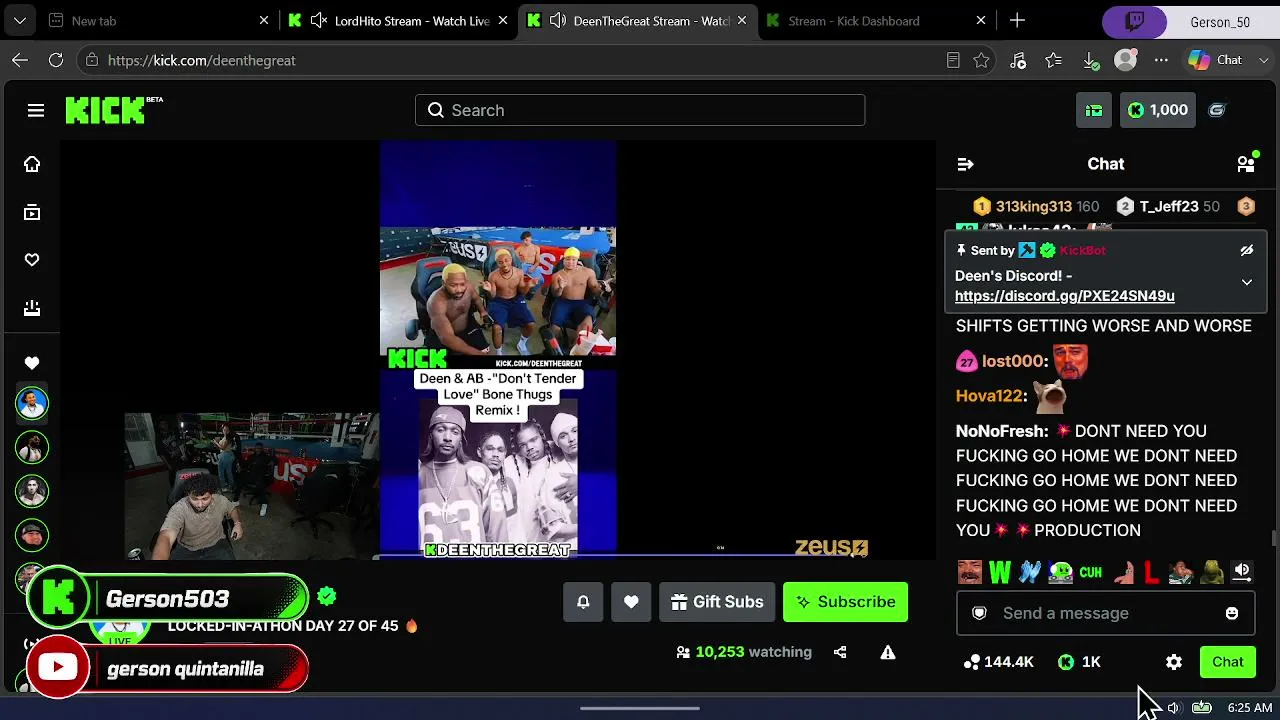Viewport: 1280px width, 720px height.
Task: Gift subs to the channel
Action: pos(717,602)
